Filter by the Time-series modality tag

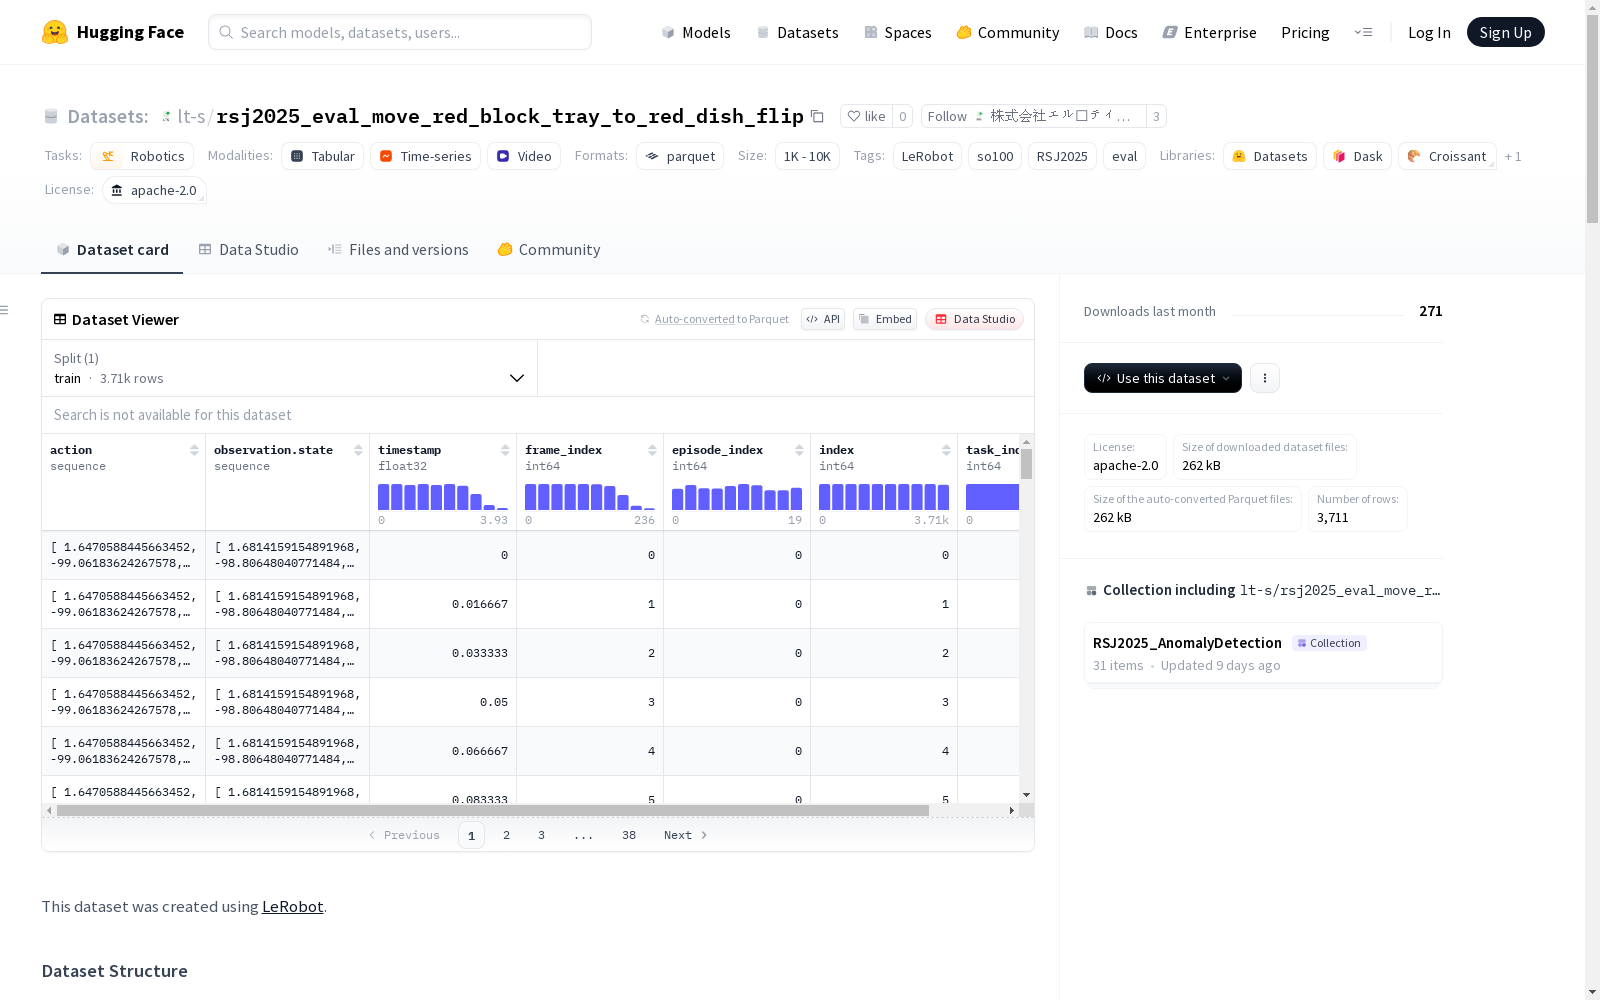point(425,156)
